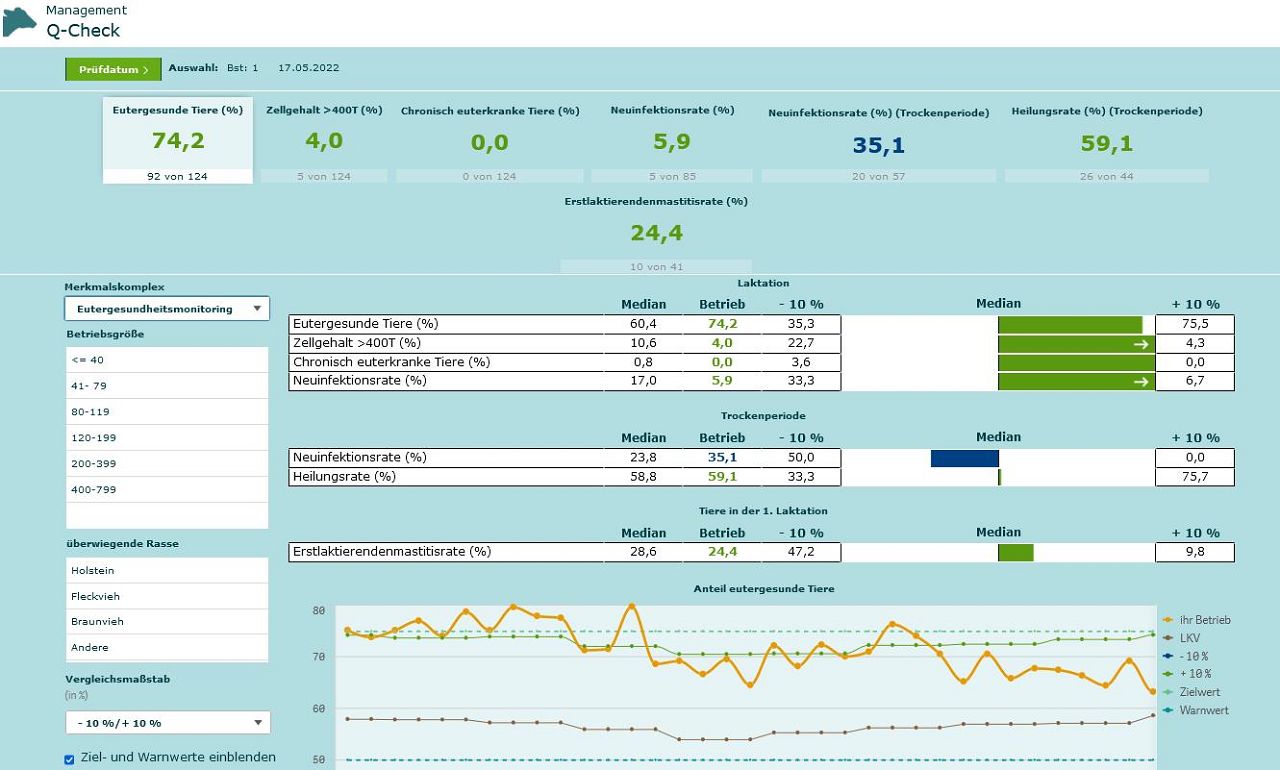Viewport: 1280px width, 770px height.
Task: Select Holstein as predominant breed
Action: tap(167, 570)
